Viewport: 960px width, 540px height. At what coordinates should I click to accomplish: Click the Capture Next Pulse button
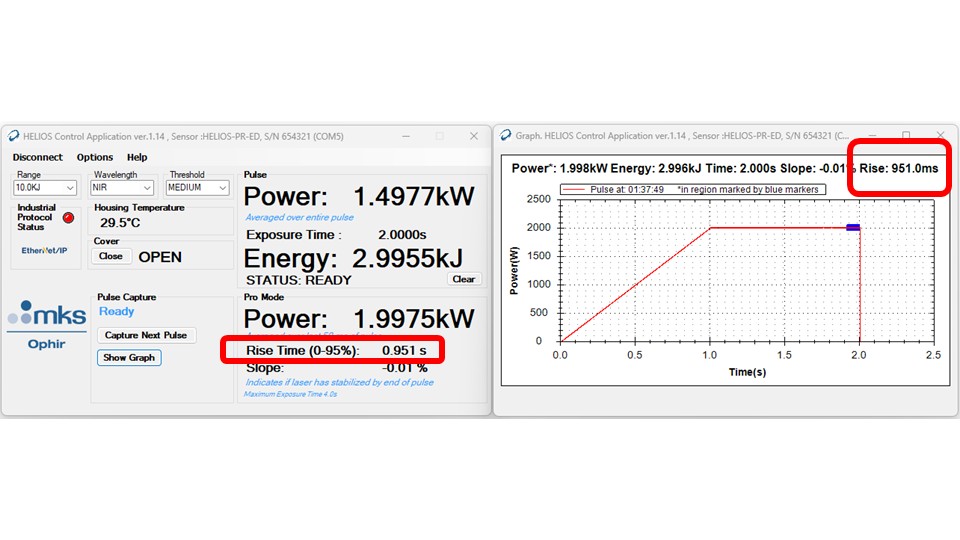[x=147, y=335]
